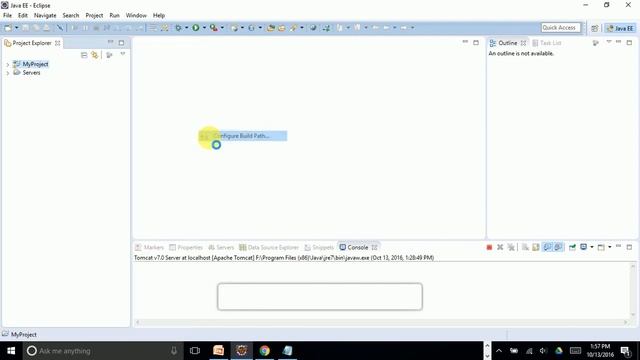The height and width of the screenshot is (360, 640).
Task: Open the Navigate menu
Action: point(45,16)
